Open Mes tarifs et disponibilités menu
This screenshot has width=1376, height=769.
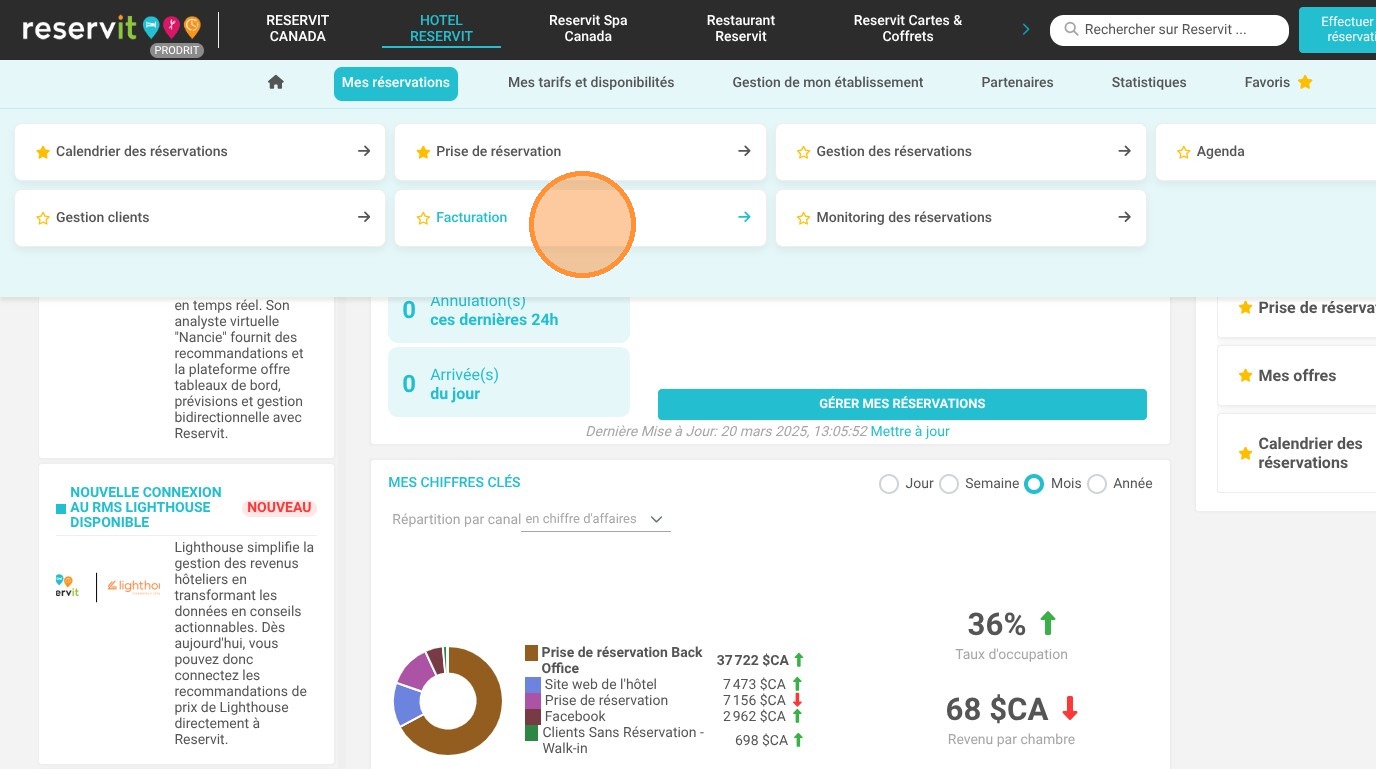(591, 83)
